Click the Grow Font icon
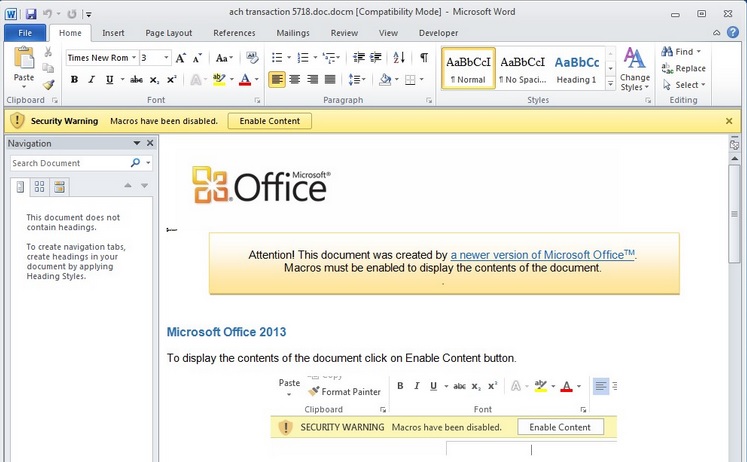747x462 pixels. pyautogui.click(x=180, y=58)
